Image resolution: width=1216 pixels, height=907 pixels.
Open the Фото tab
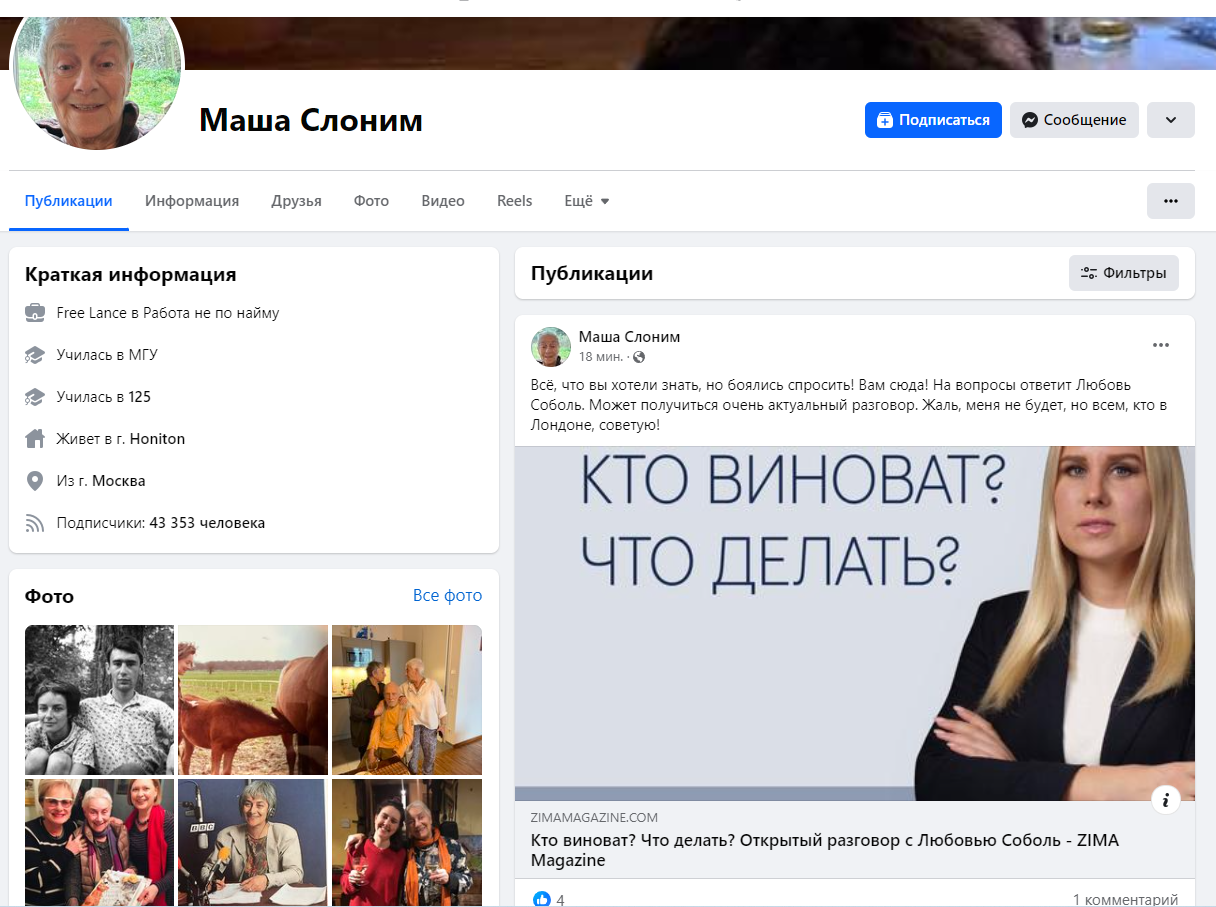[371, 201]
